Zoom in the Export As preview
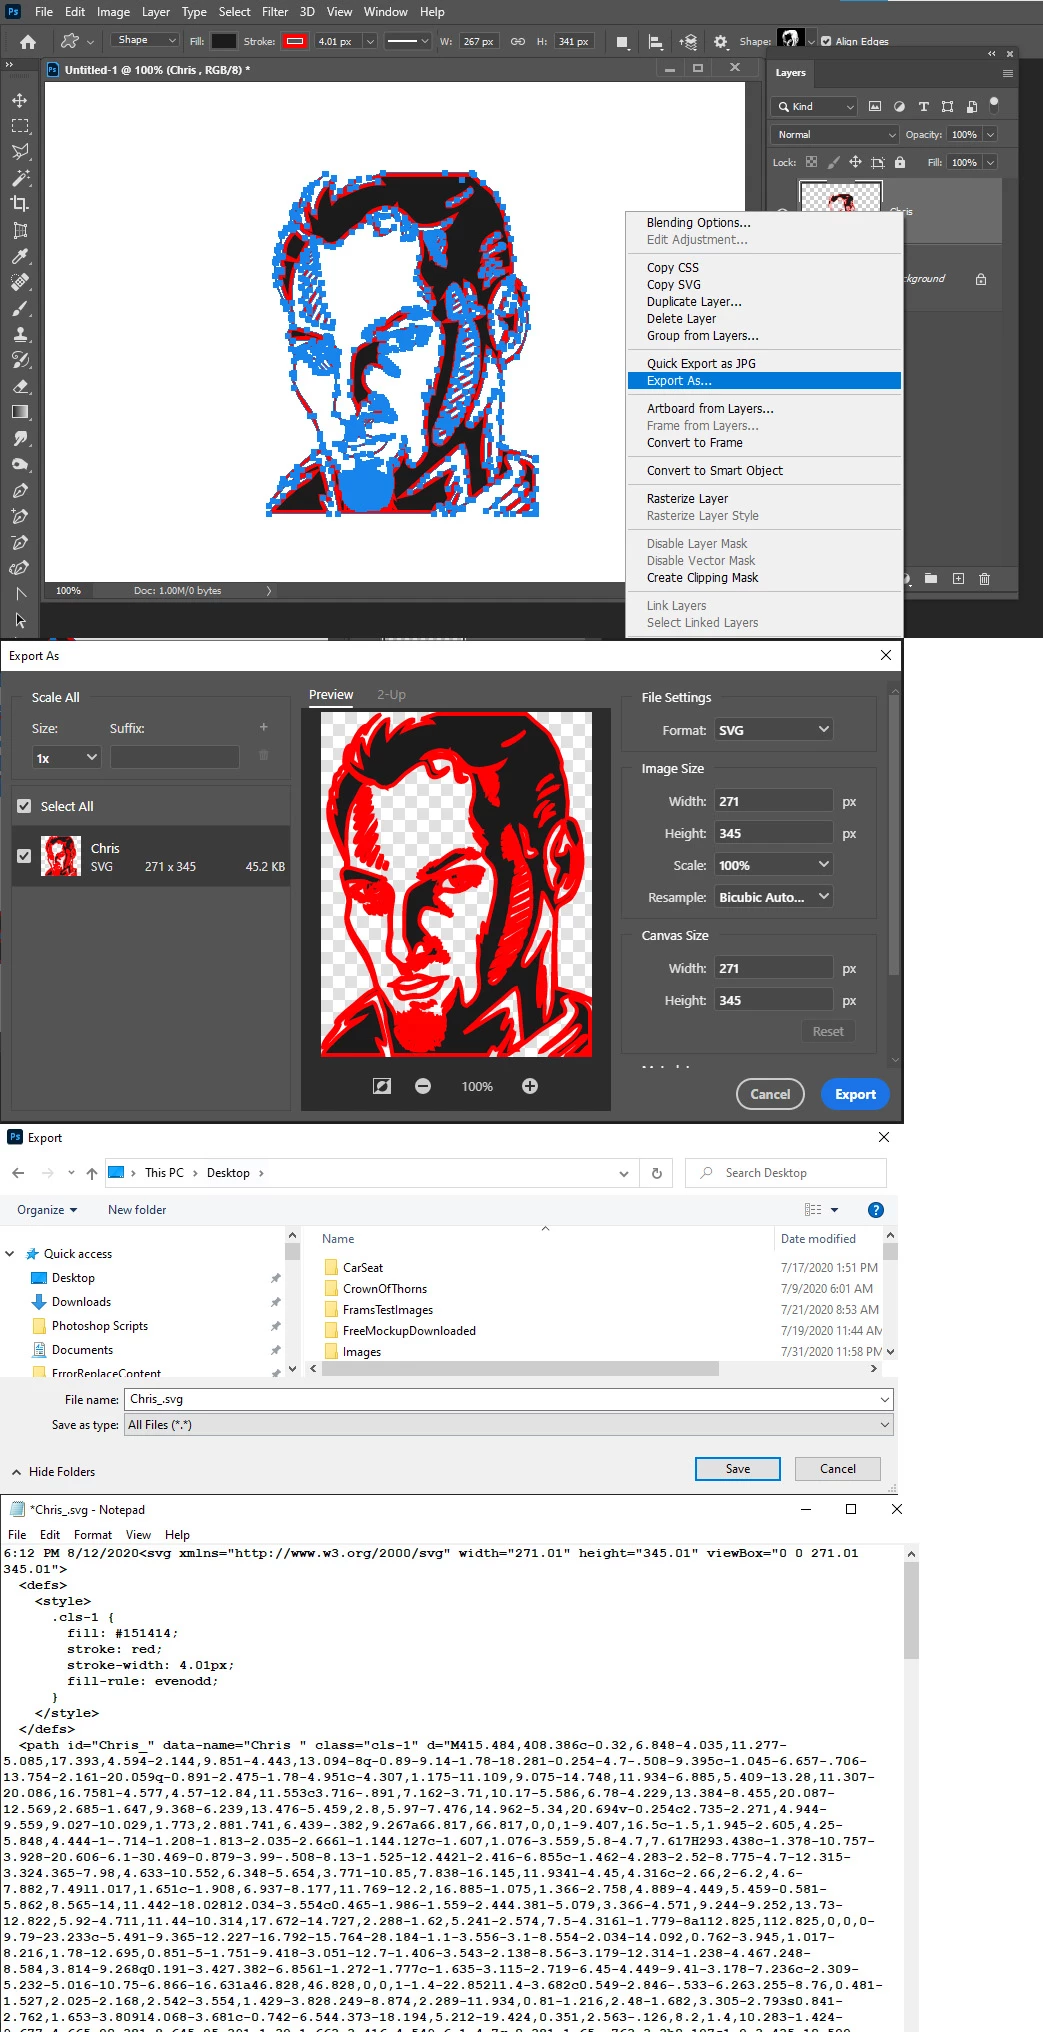This screenshot has width=1043, height=2032. coord(530,1086)
